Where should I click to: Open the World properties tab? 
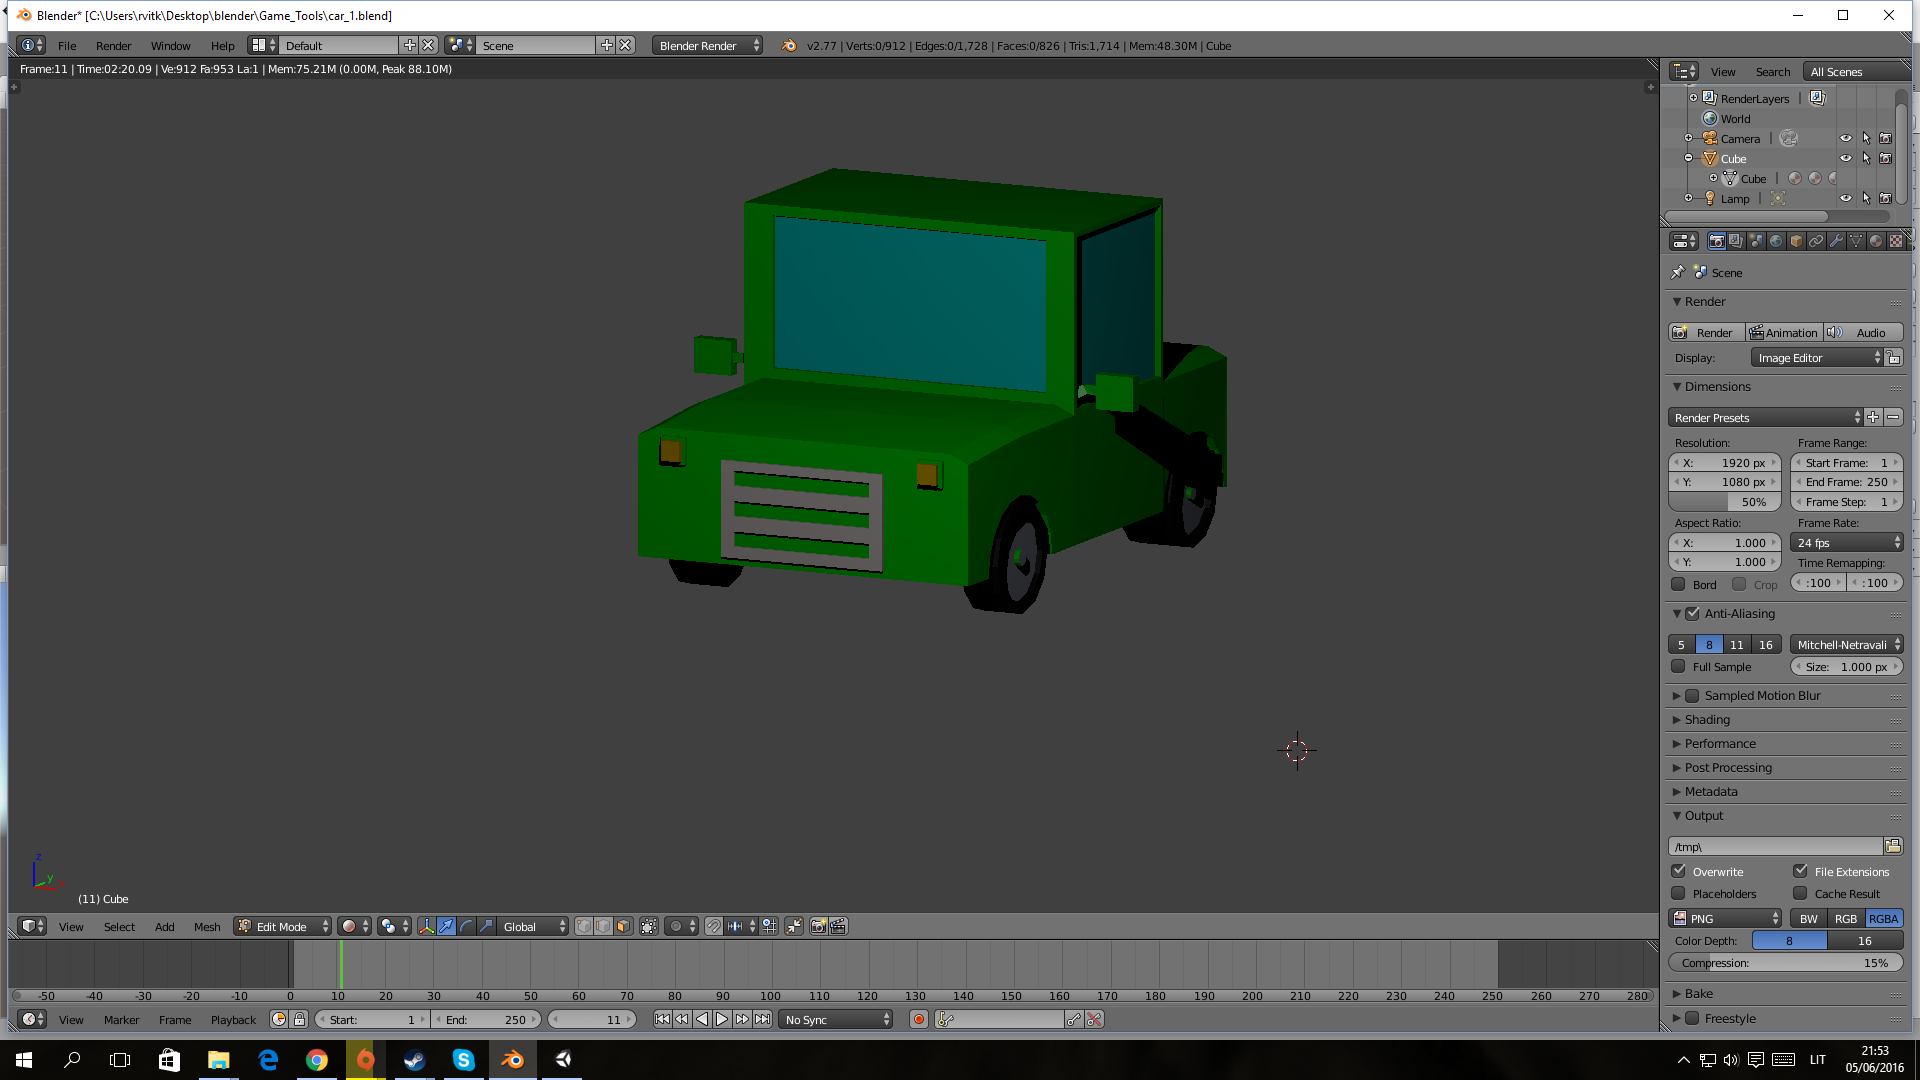1776,241
